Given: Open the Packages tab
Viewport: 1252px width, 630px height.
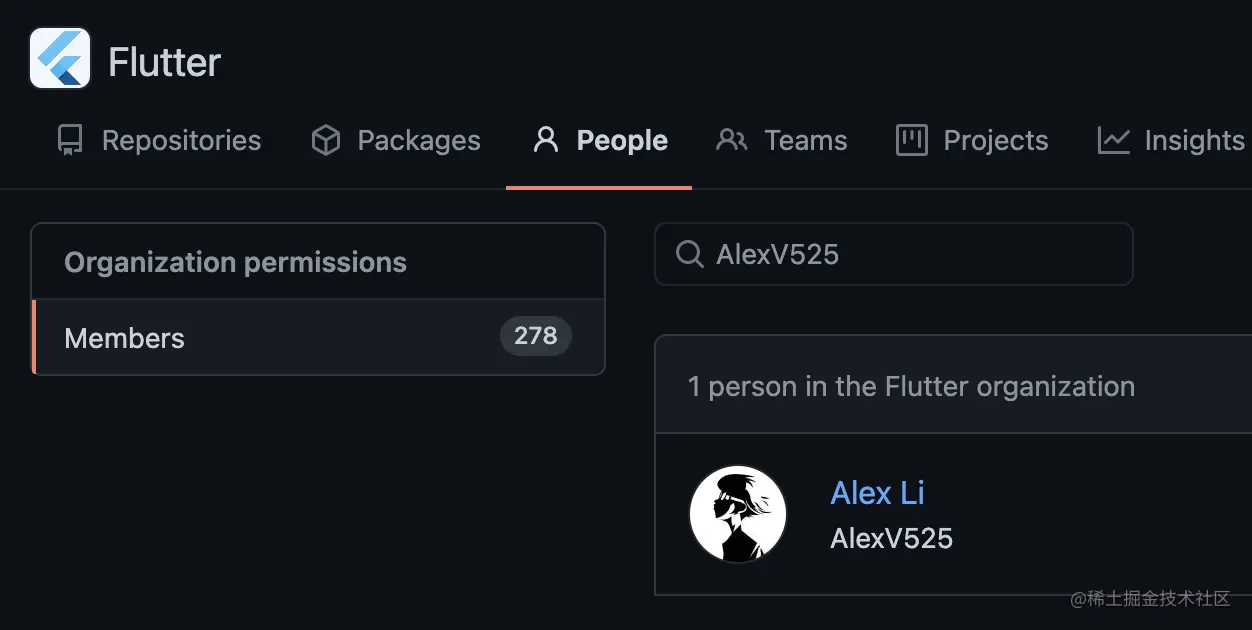Looking at the screenshot, I should pyautogui.click(x=418, y=141).
